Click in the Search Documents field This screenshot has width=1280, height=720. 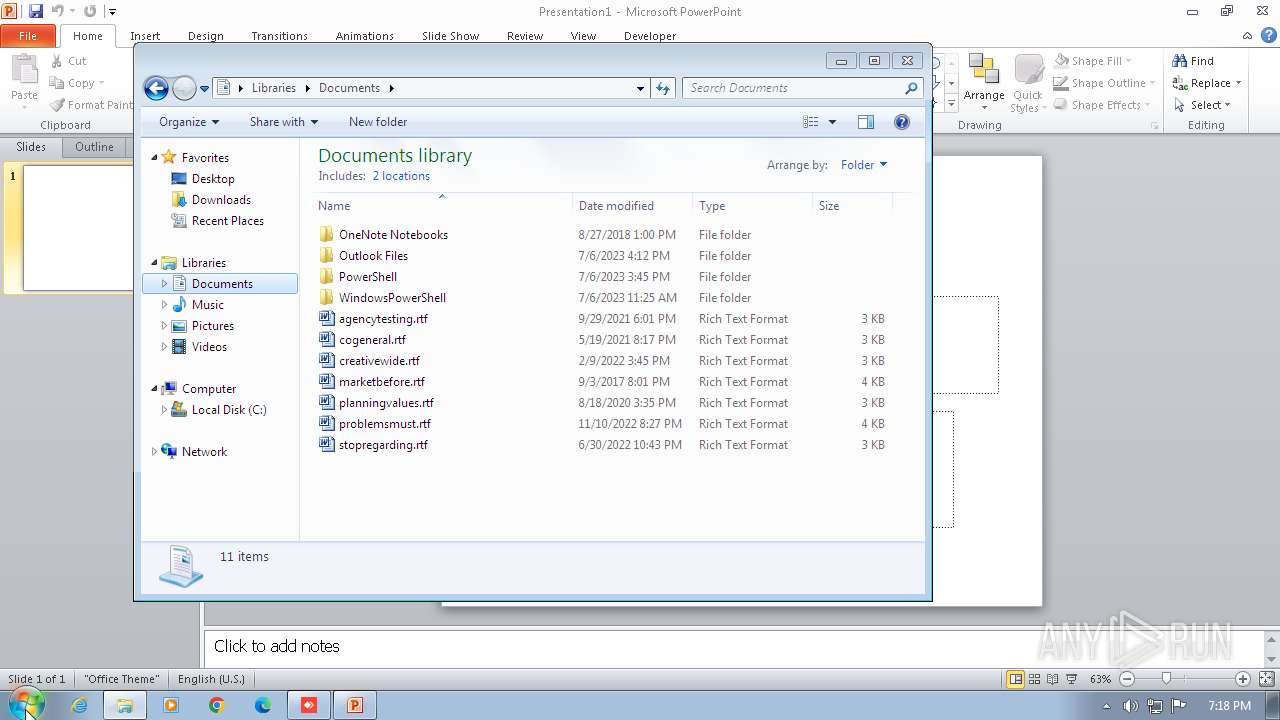click(x=795, y=88)
